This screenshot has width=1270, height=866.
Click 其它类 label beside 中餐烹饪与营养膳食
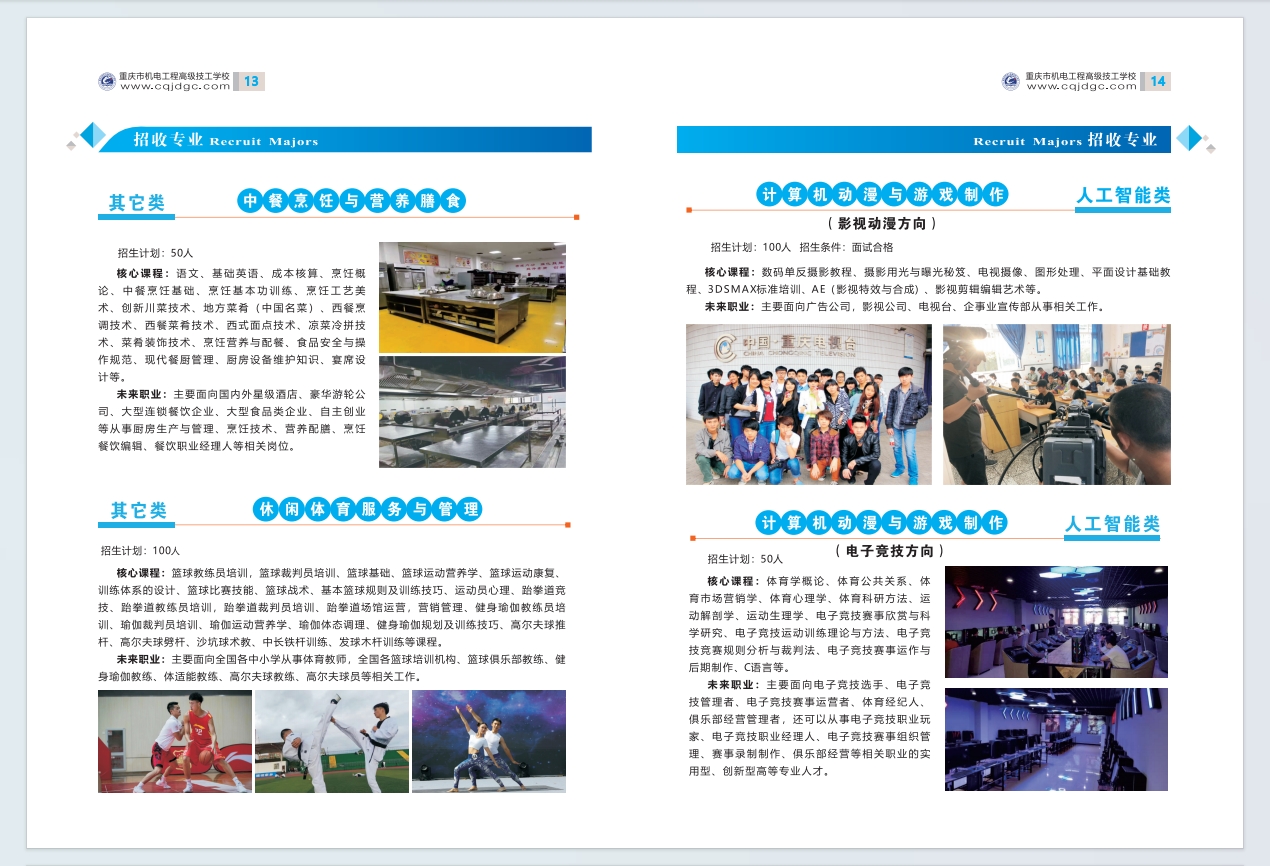137,203
